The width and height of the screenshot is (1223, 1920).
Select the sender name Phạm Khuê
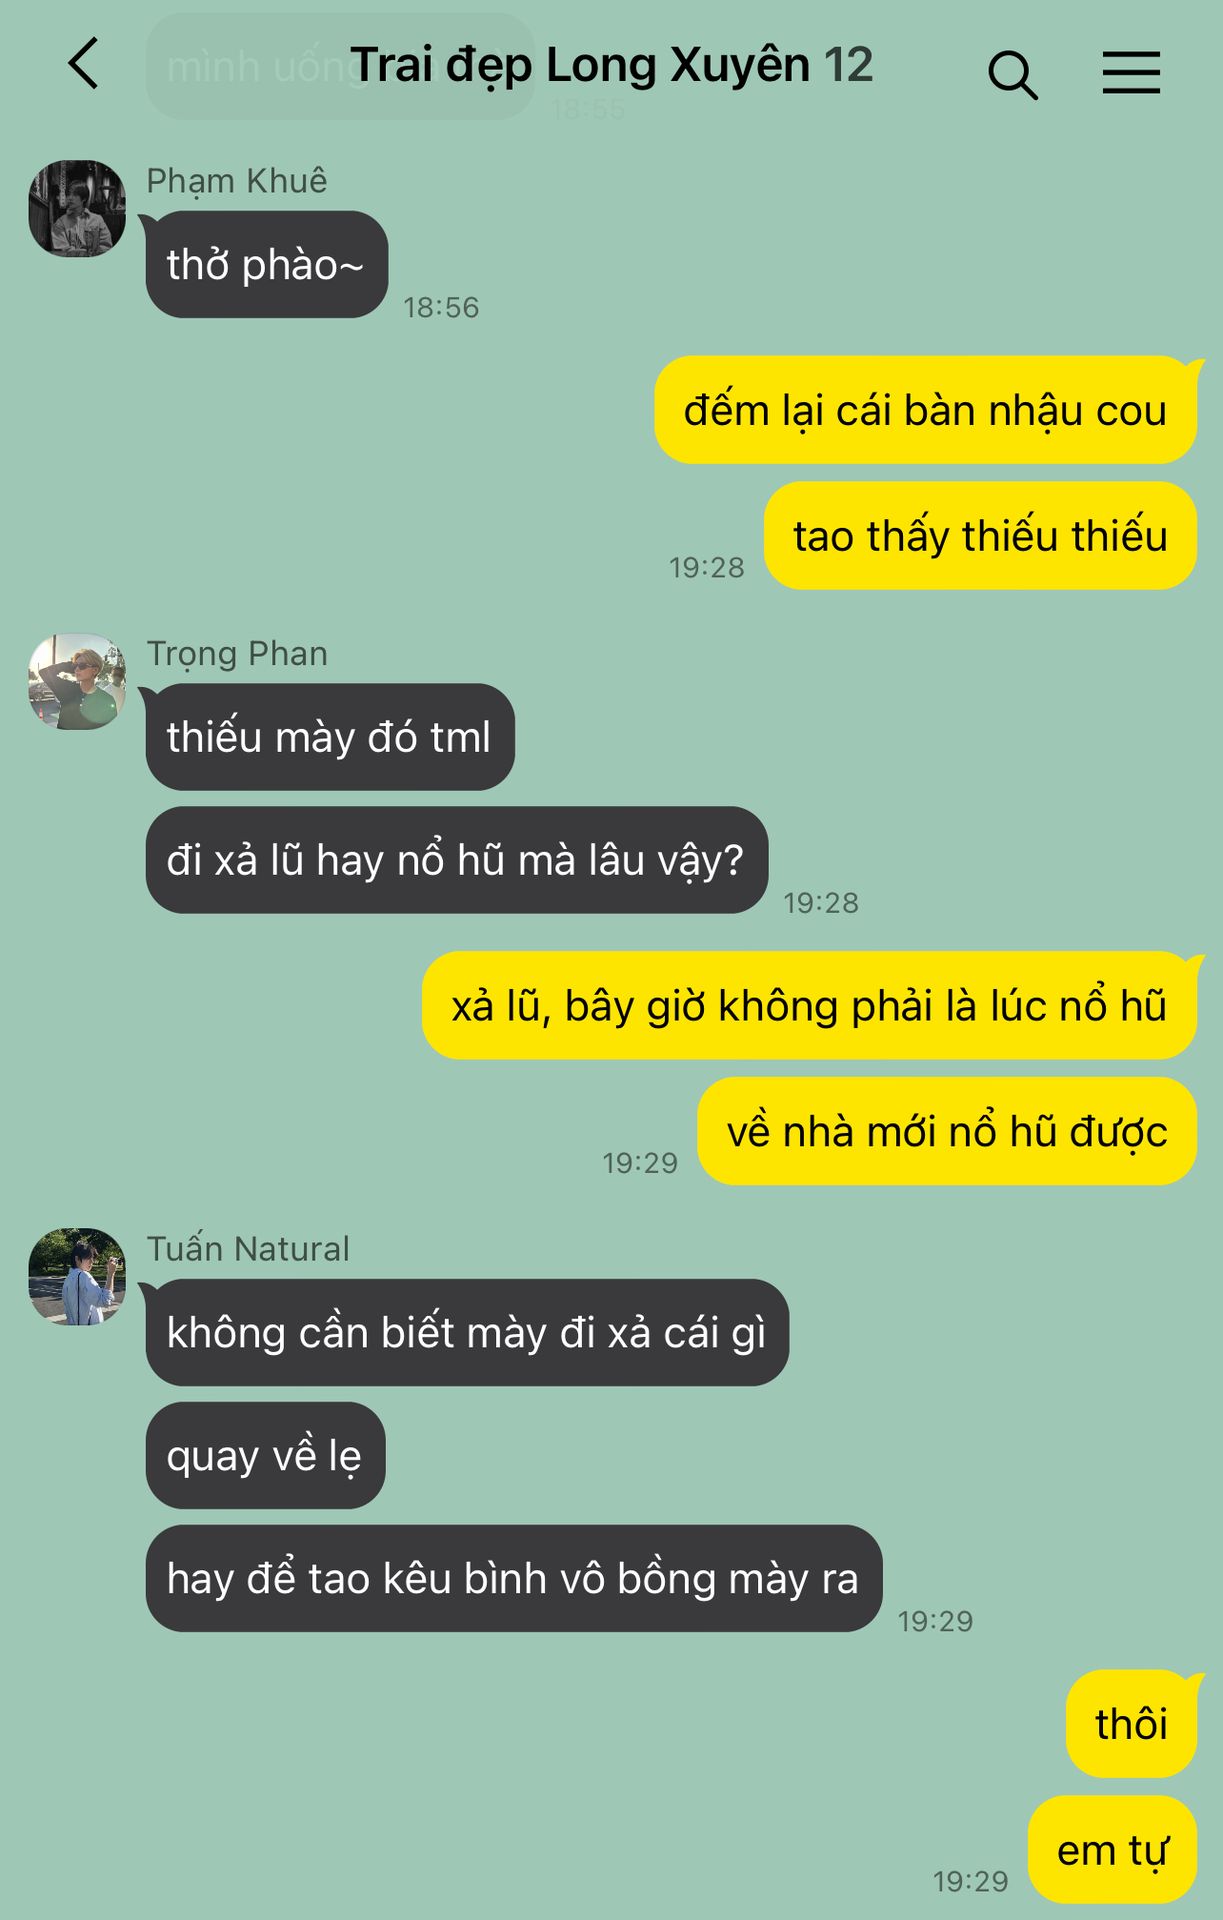[237, 181]
